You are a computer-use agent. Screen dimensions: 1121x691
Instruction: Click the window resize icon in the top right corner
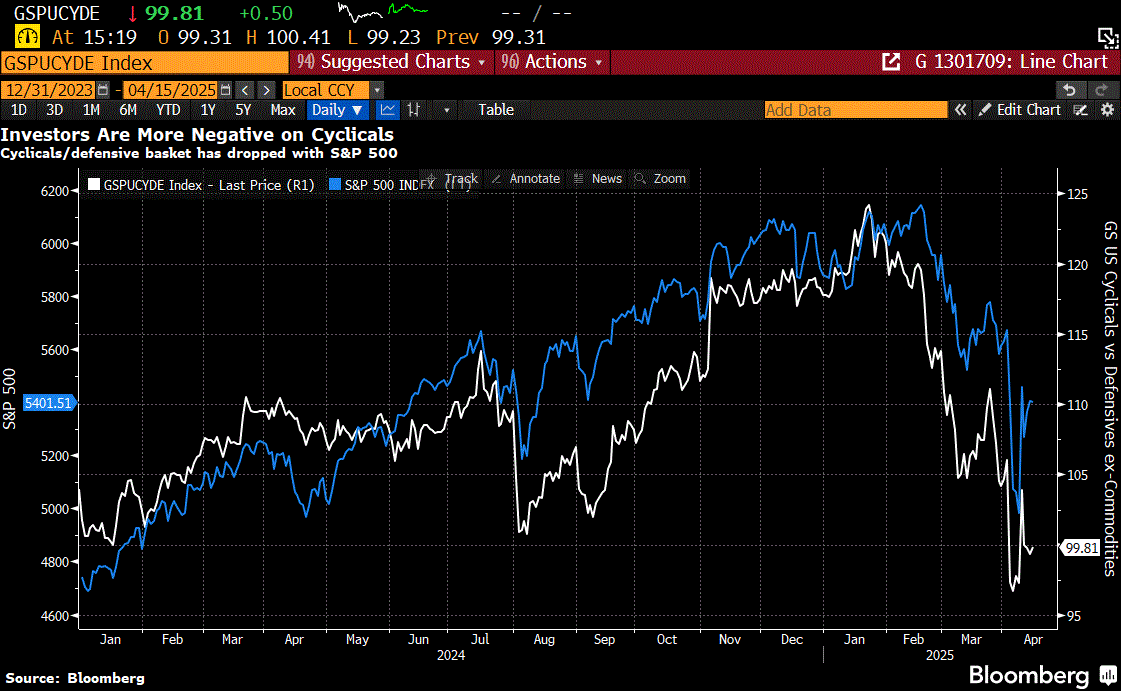[x=1108, y=37]
